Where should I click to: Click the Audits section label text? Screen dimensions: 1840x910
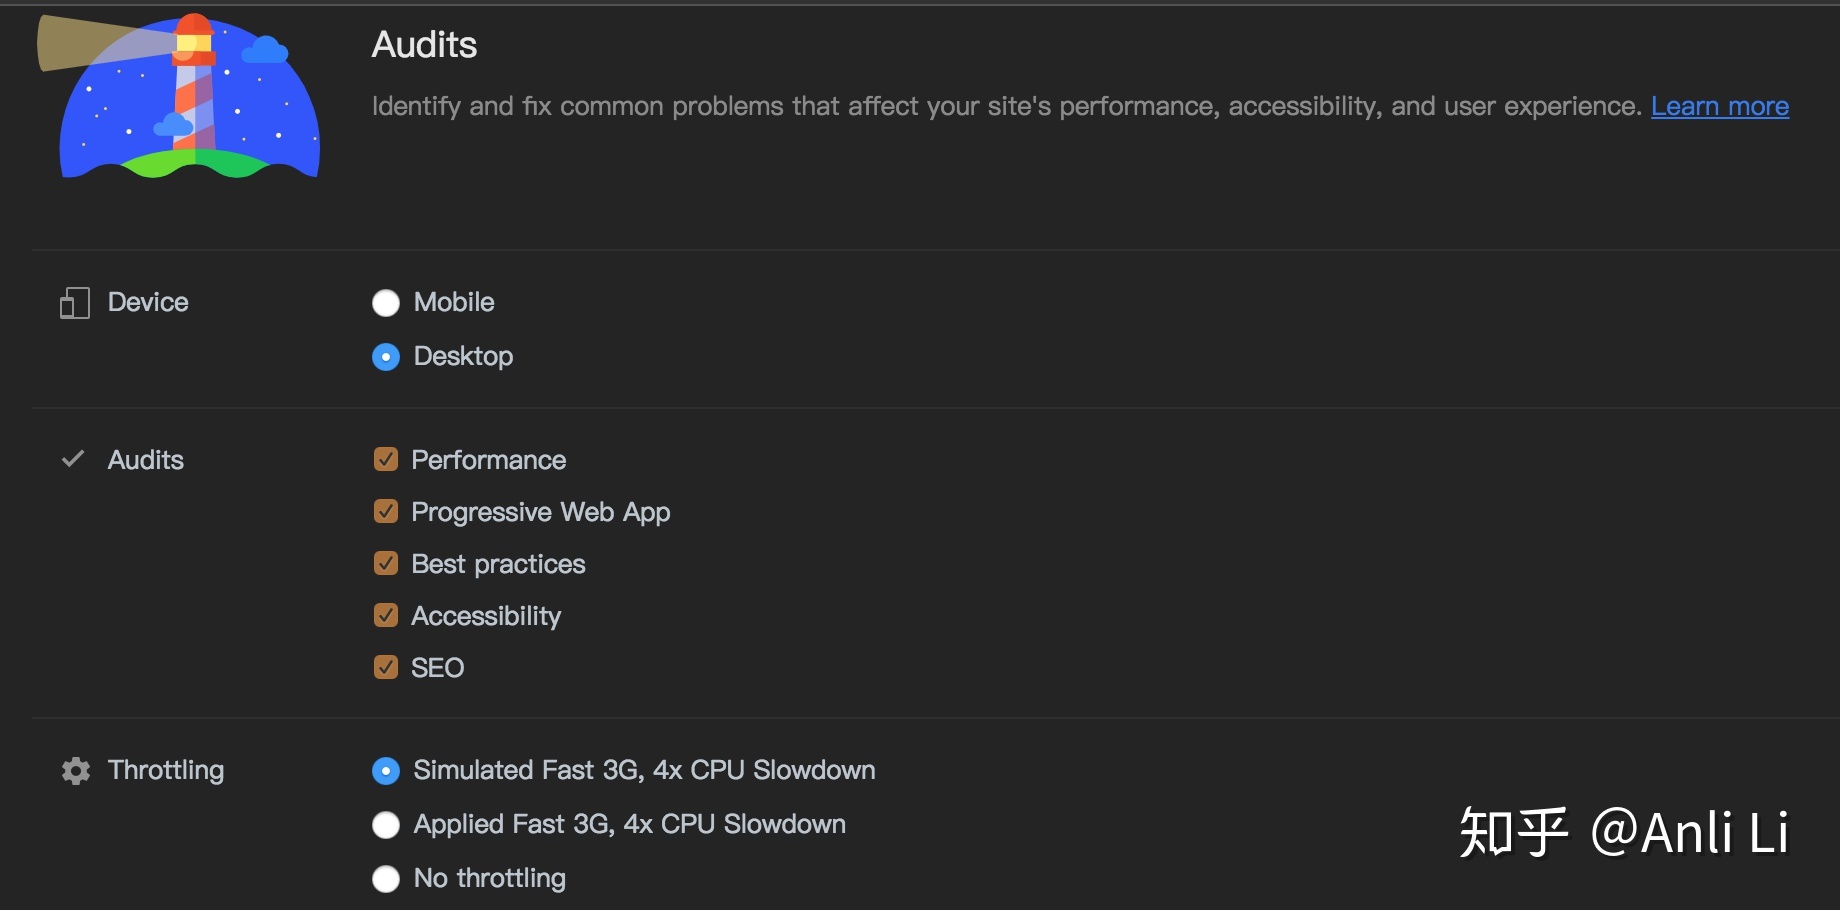(146, 460)
